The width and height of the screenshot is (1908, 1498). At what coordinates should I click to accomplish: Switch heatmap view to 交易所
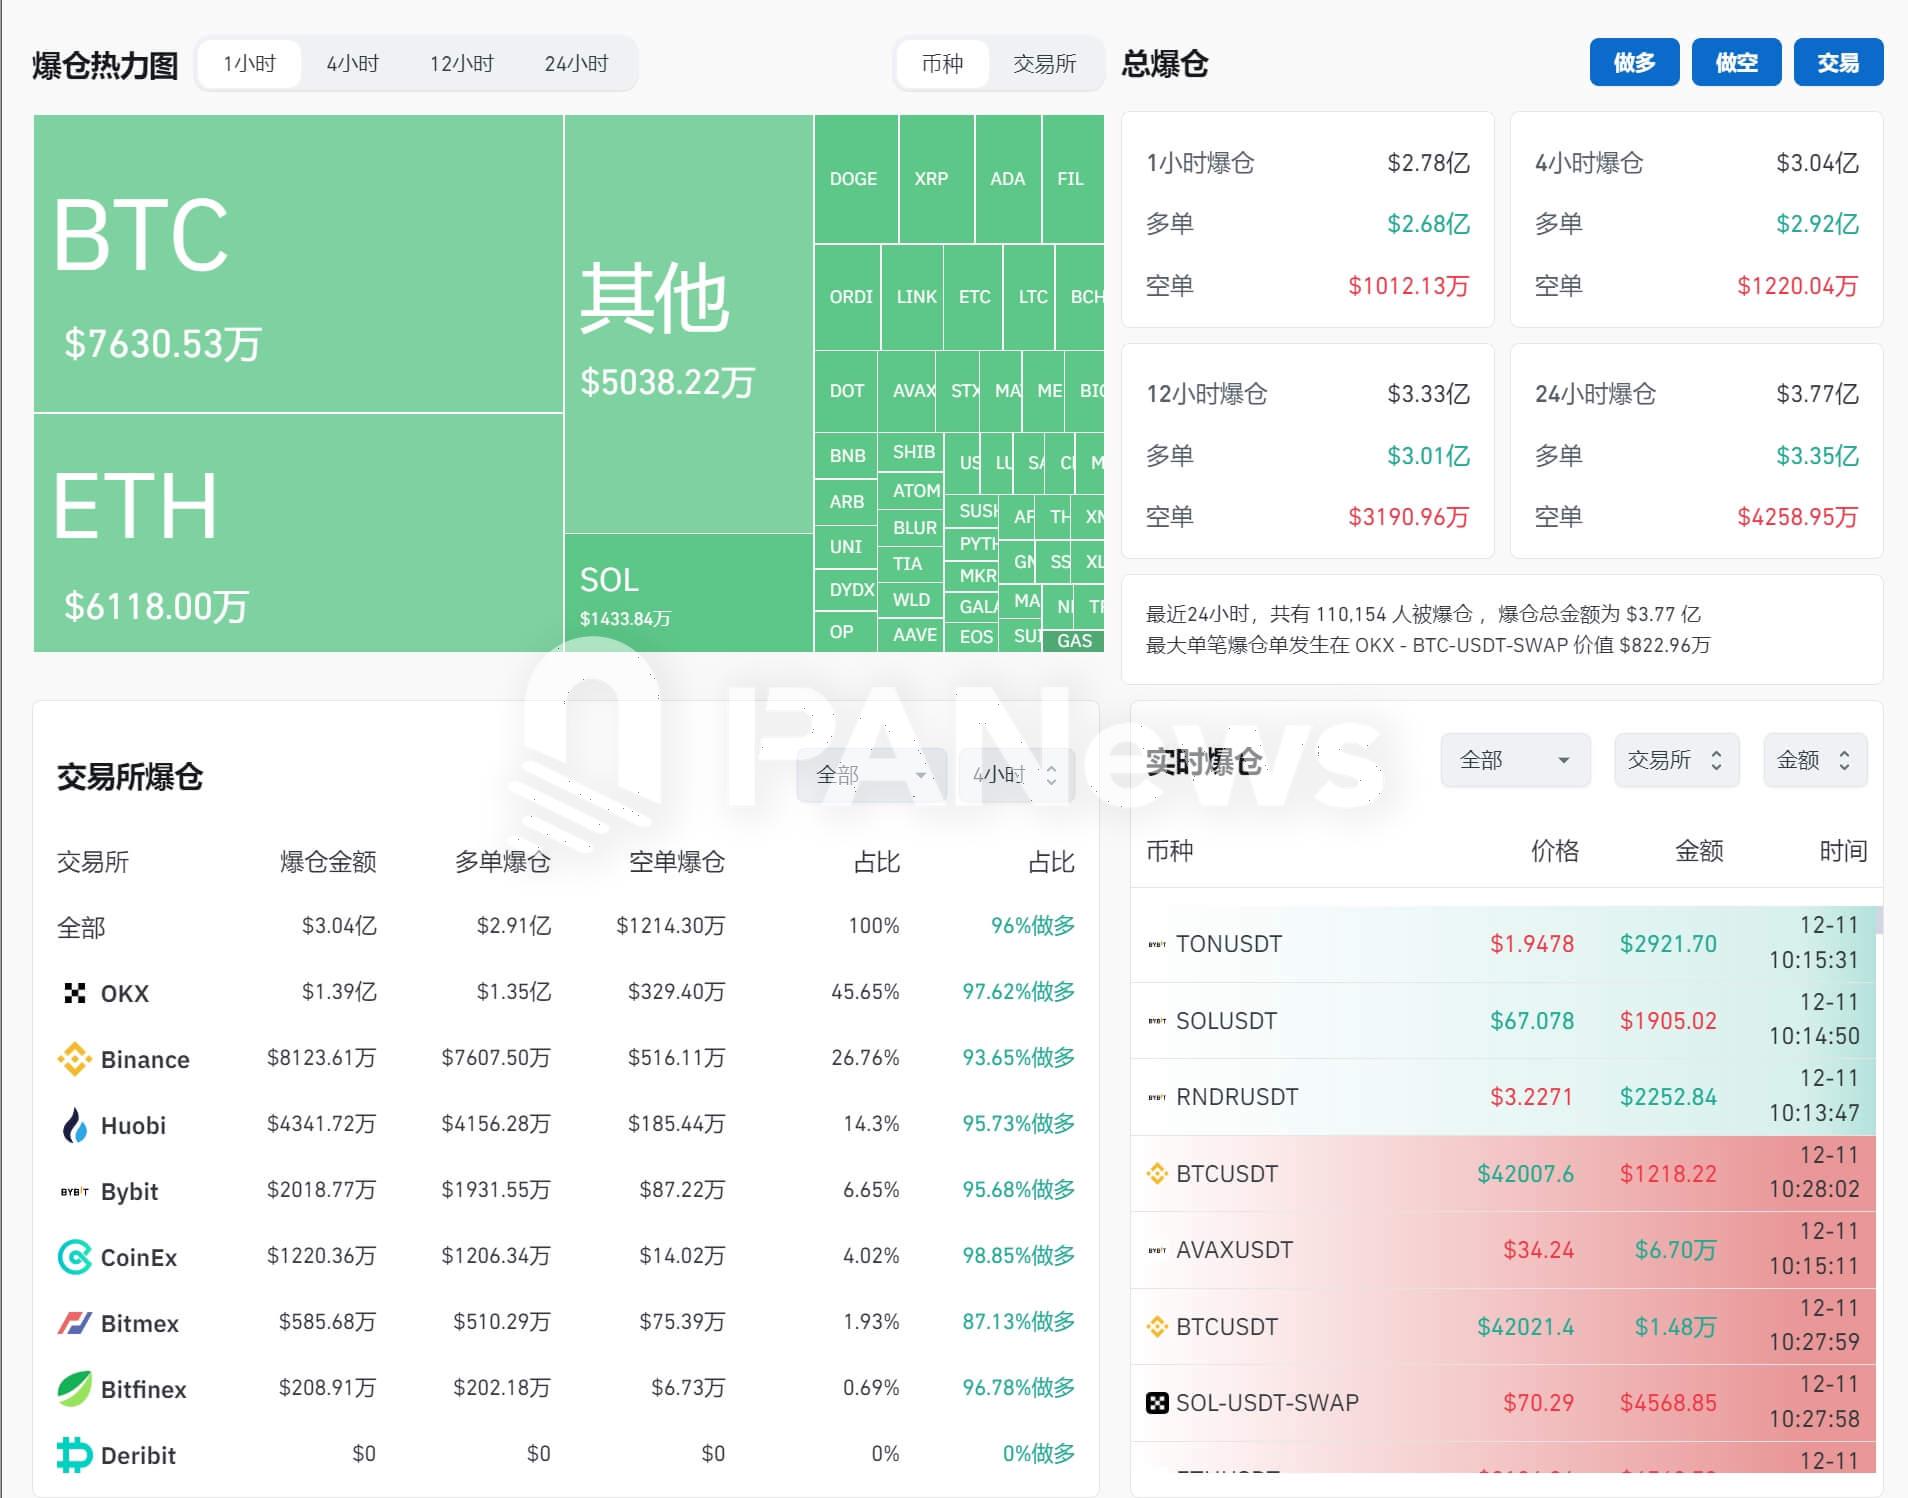[1045, 64]
